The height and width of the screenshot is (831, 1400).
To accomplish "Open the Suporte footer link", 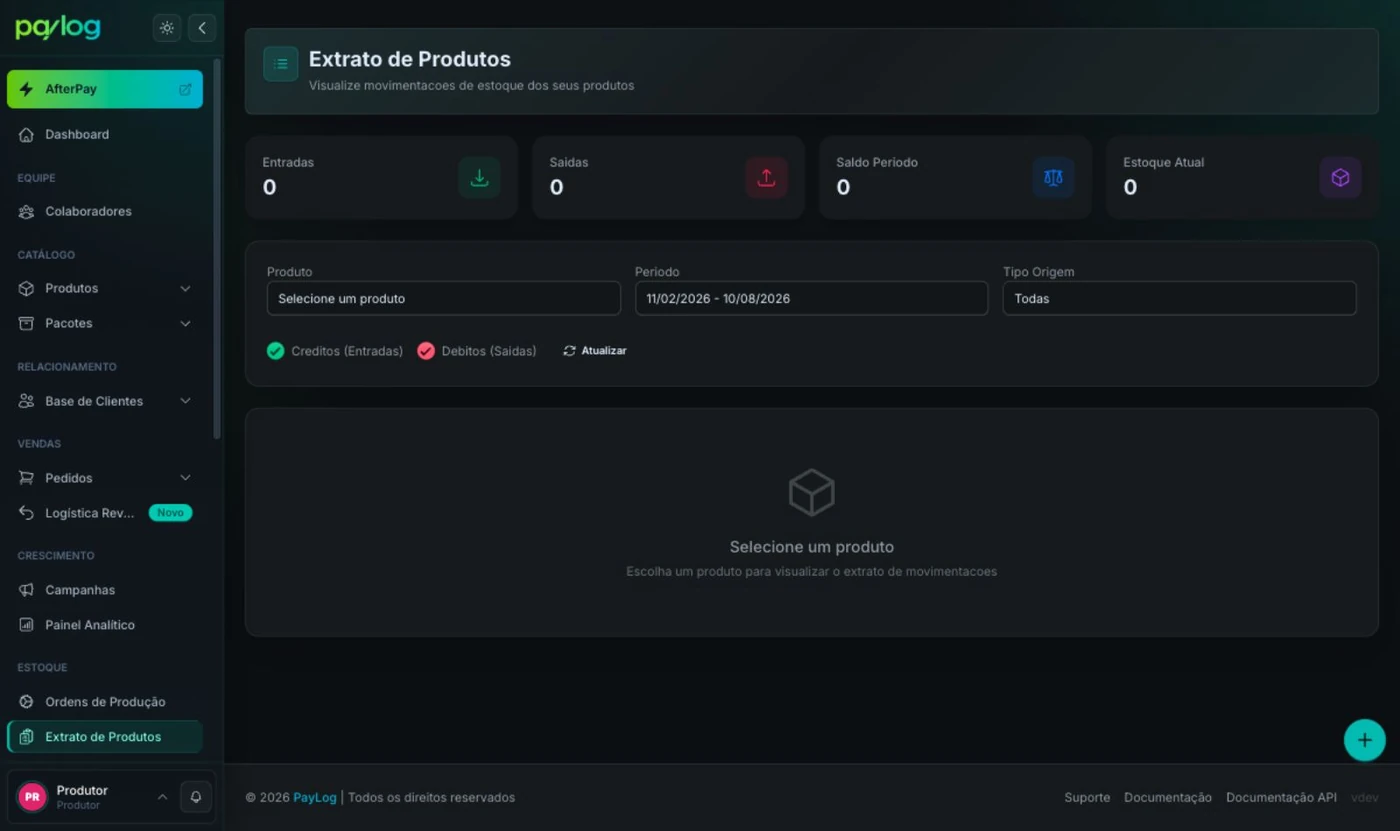I will click(x=1087, y=798).
